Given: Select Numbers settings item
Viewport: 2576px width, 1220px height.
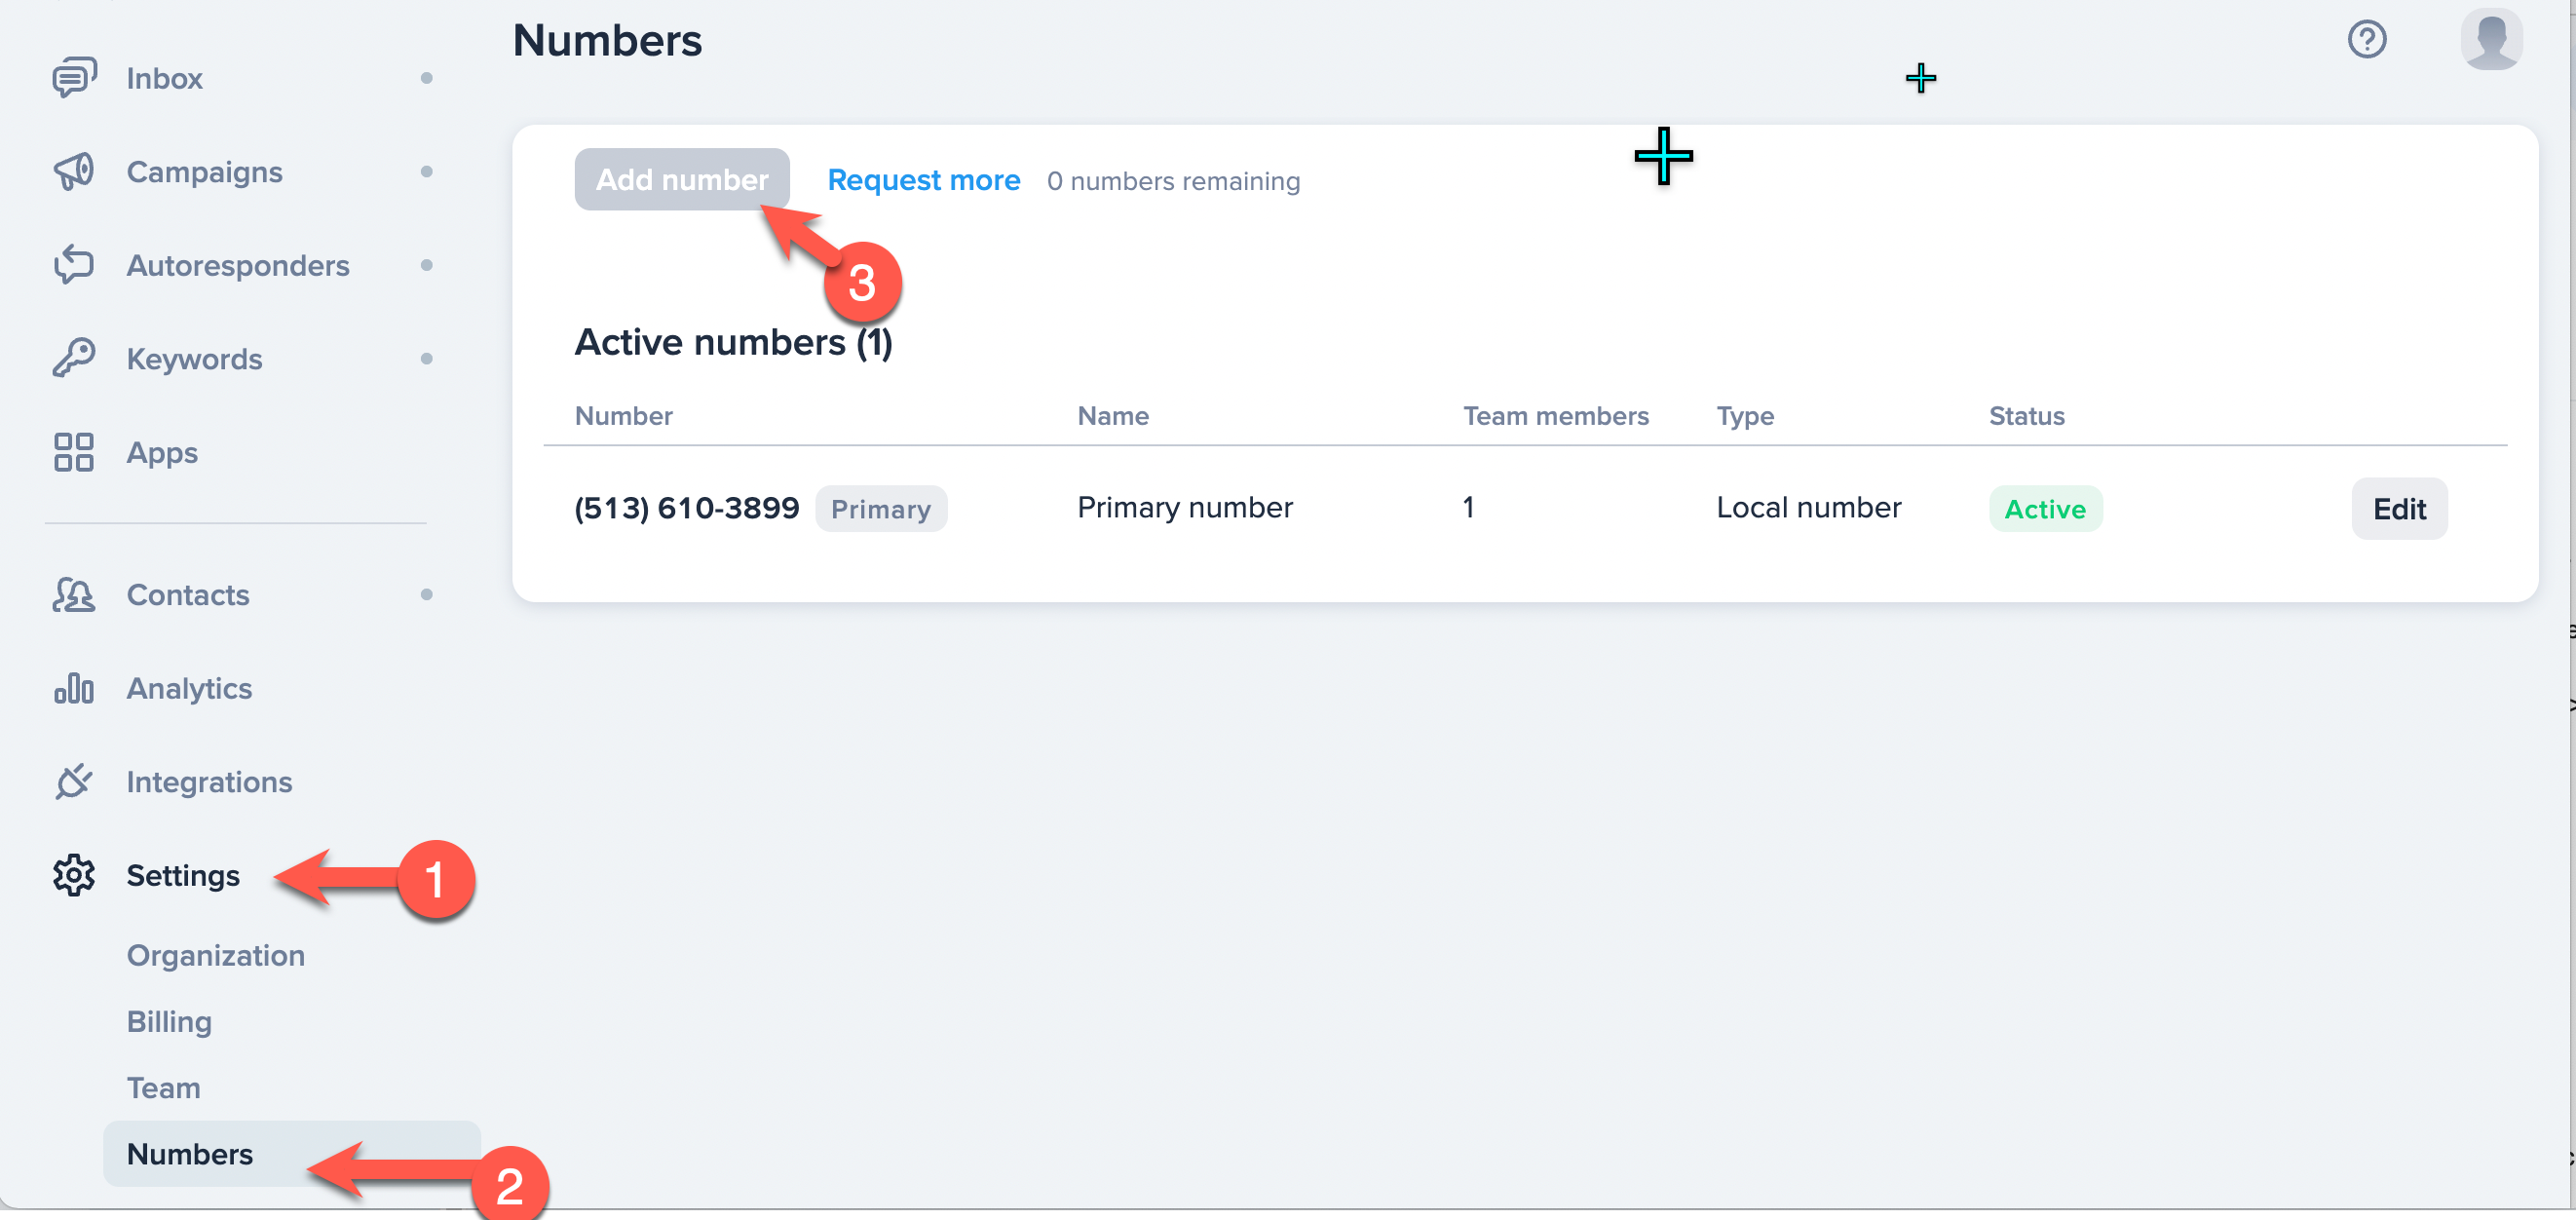Looking at the screenshot, I should tap(291, 1154).
